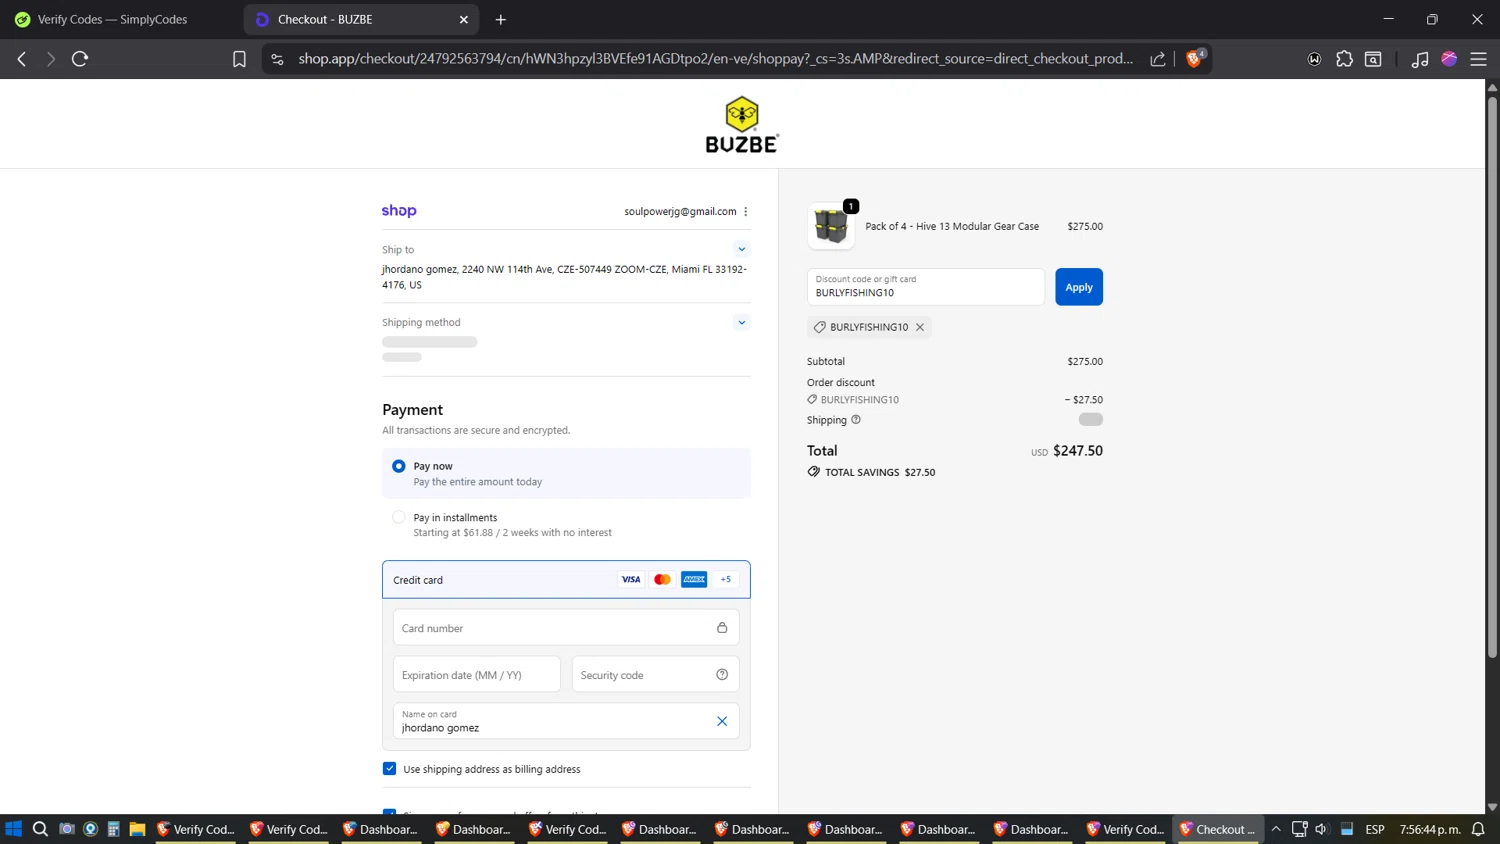Screen dimensions: 1500x844
Task: Open Leo AI purple circle icon
Action: 1449,59
